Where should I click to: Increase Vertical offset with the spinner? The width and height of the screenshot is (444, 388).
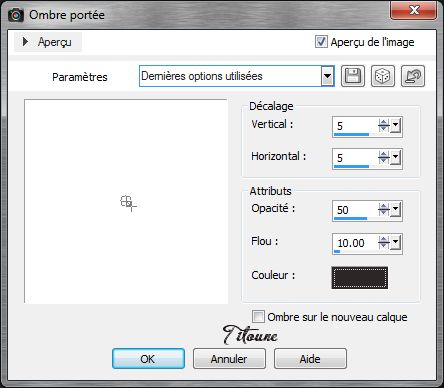[384, 122]
